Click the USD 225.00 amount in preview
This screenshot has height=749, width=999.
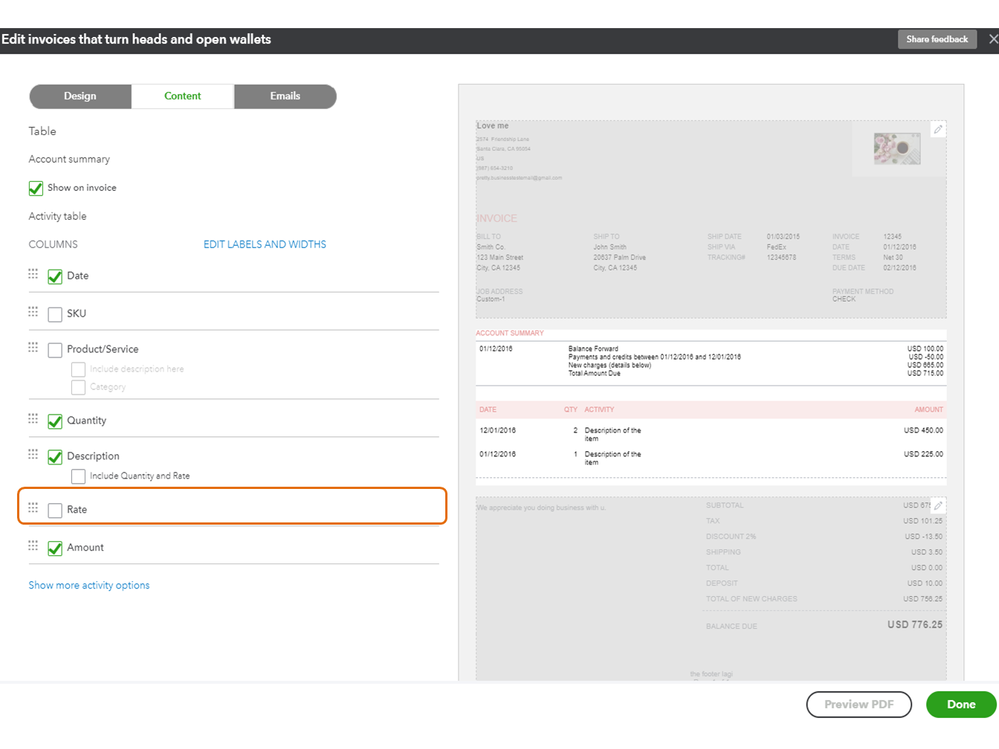[923, 454]
